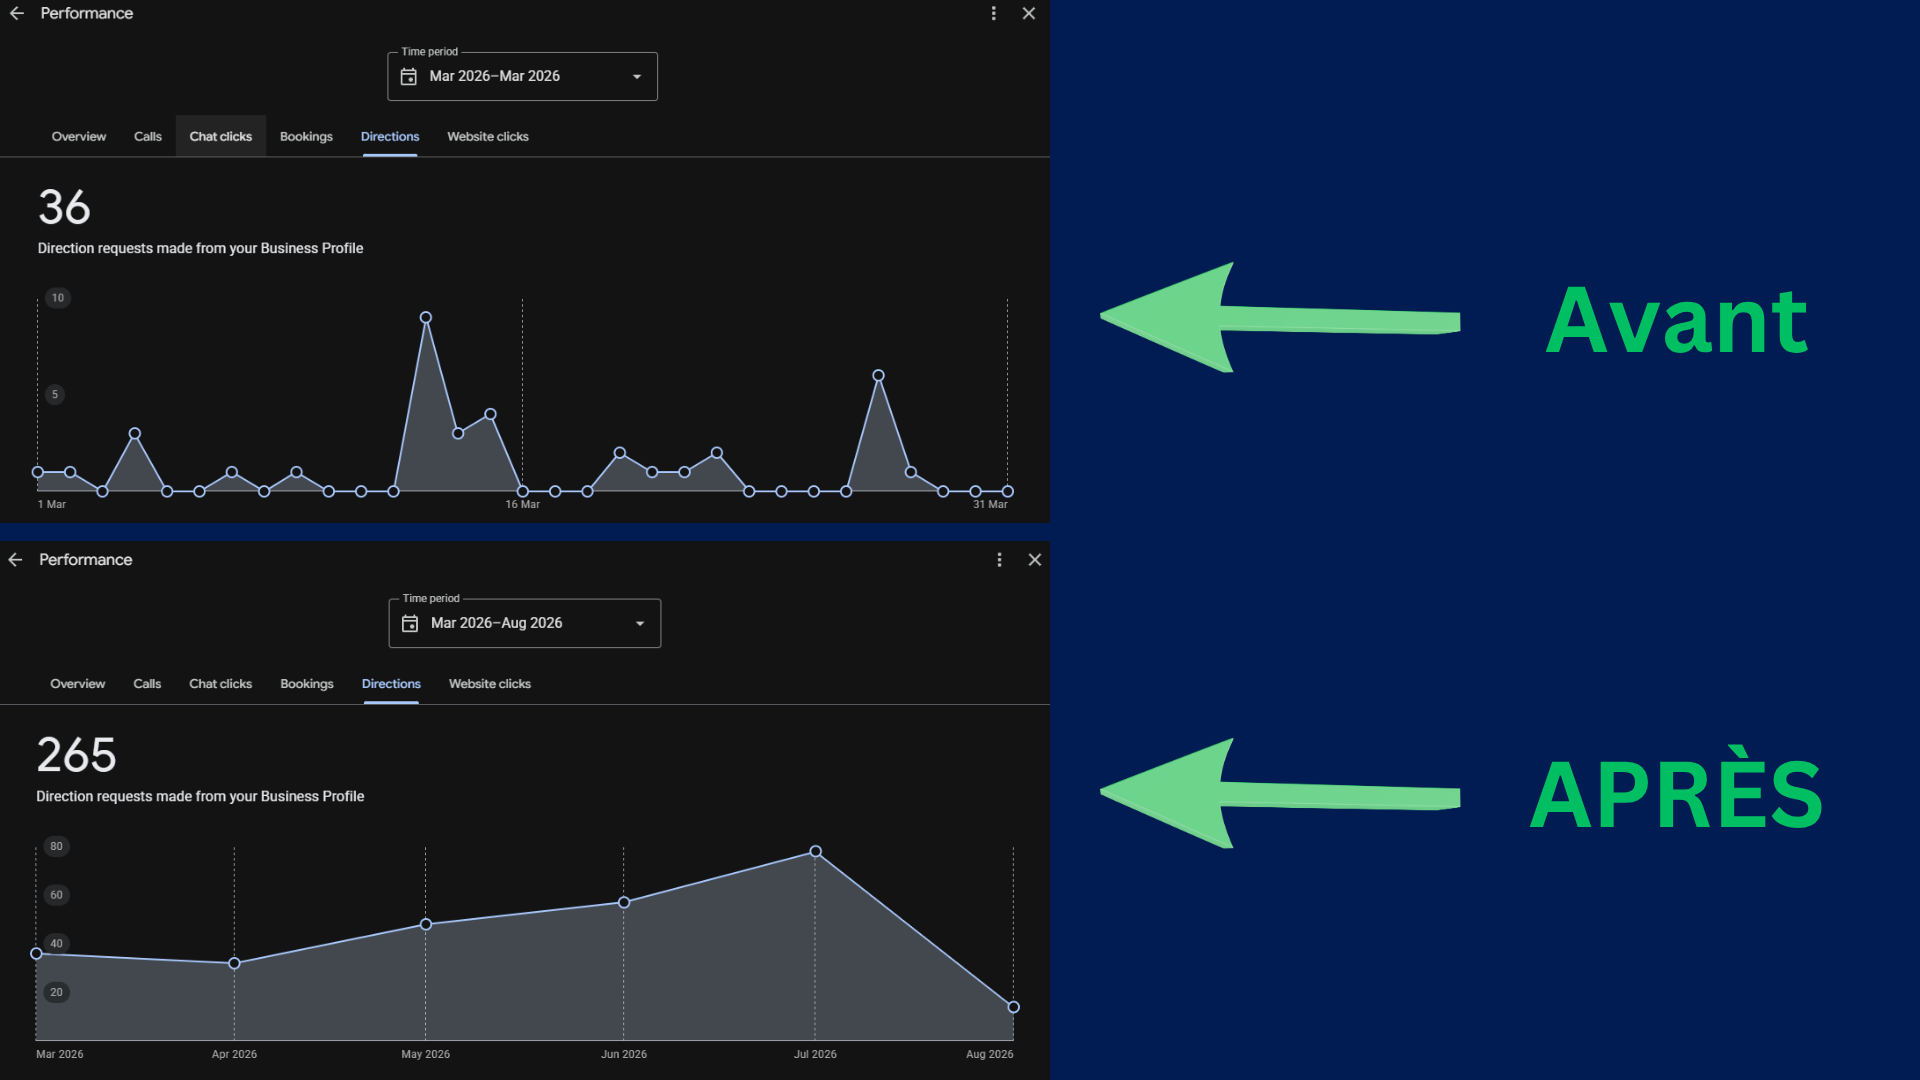
Task: Switch to Chat clicks tab in top panel
Action: coord(221,136)
